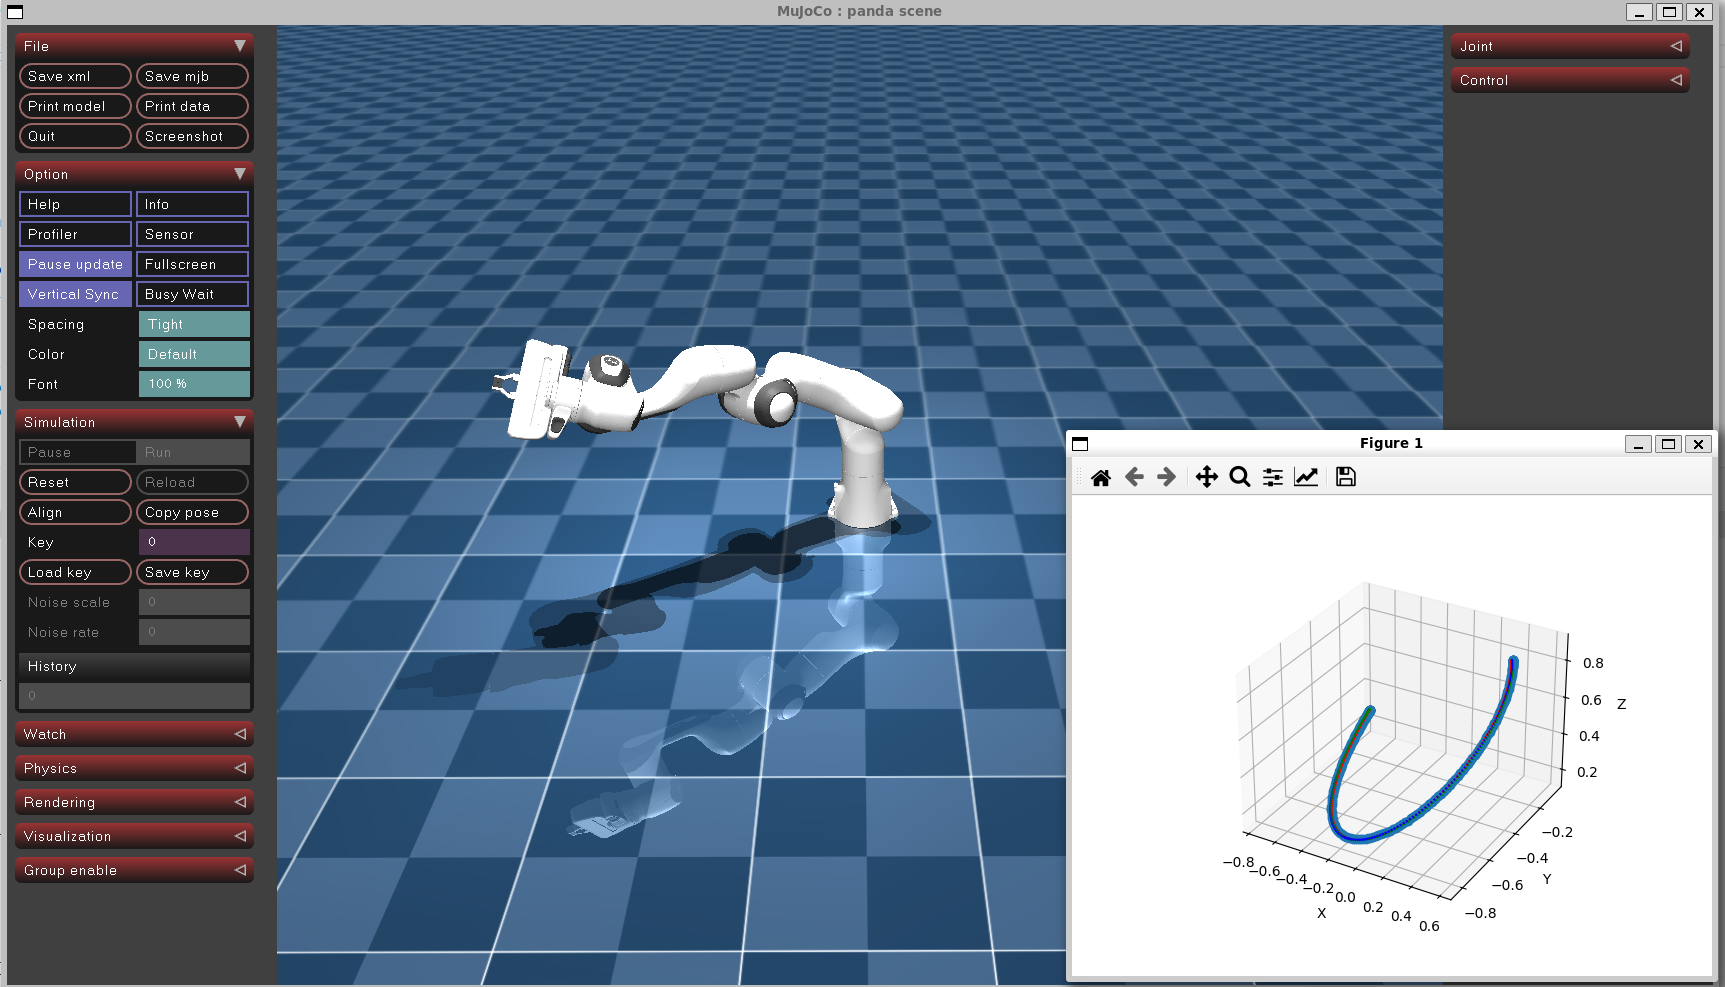Change Spacing setting from Tight
Viewport: 1725px width, 987px height.
point(194,324)
